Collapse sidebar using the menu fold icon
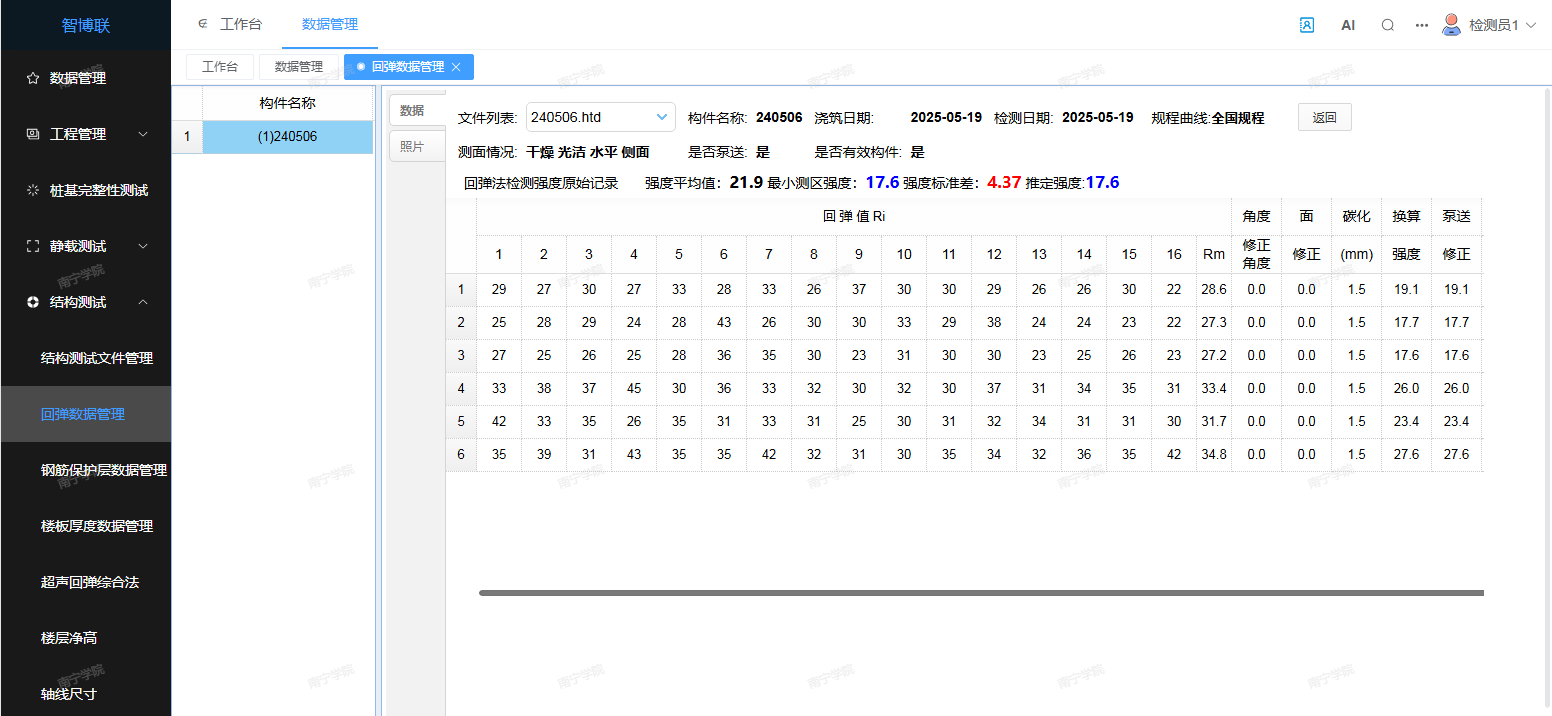The height and width of the screenshot is (716, 1552). [202, 24]
